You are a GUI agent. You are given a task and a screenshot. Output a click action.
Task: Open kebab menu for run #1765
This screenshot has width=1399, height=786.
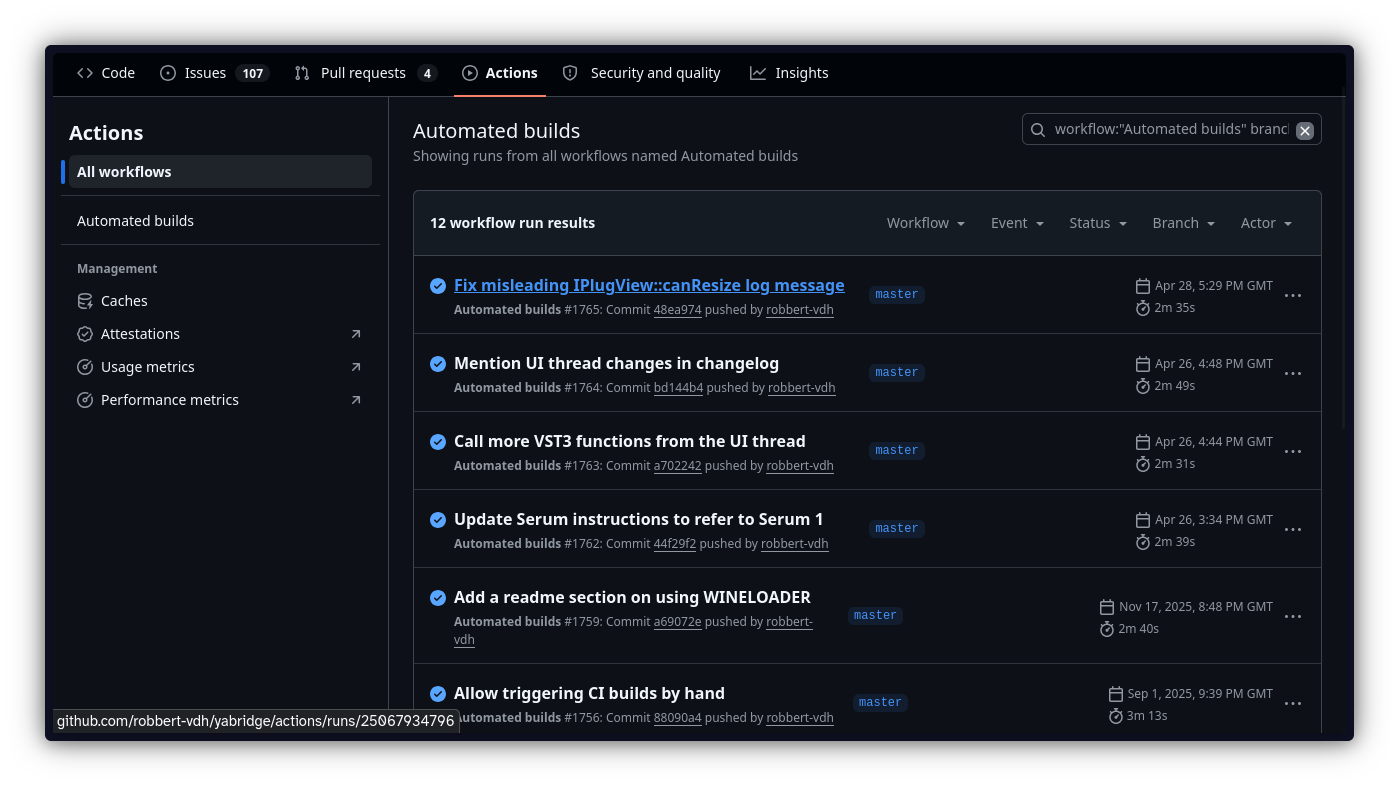(x=1292, y=296)
